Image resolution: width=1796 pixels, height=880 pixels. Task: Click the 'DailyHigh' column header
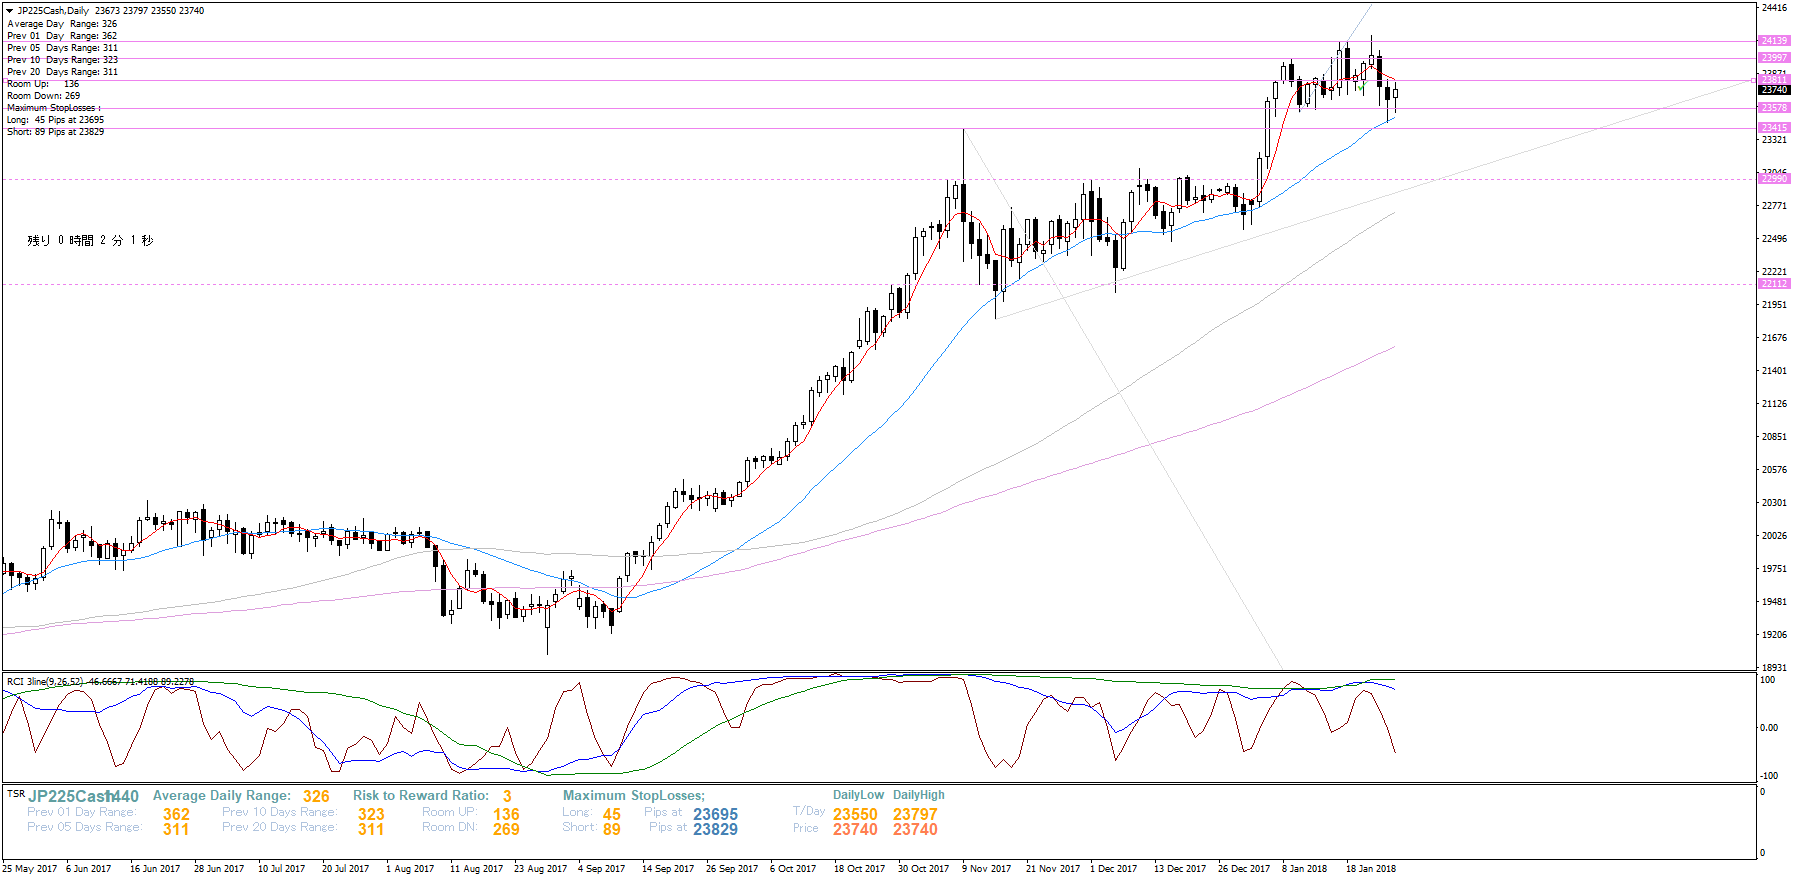(919, 795)
